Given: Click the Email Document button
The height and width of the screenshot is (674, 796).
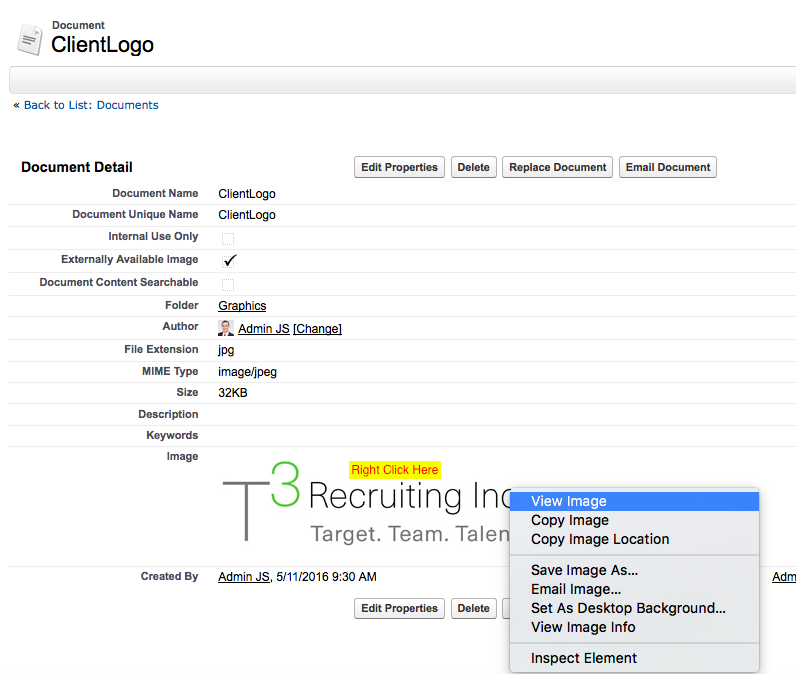Looking at the screenshot, I should pyautogui.click(x=668, y=167).
